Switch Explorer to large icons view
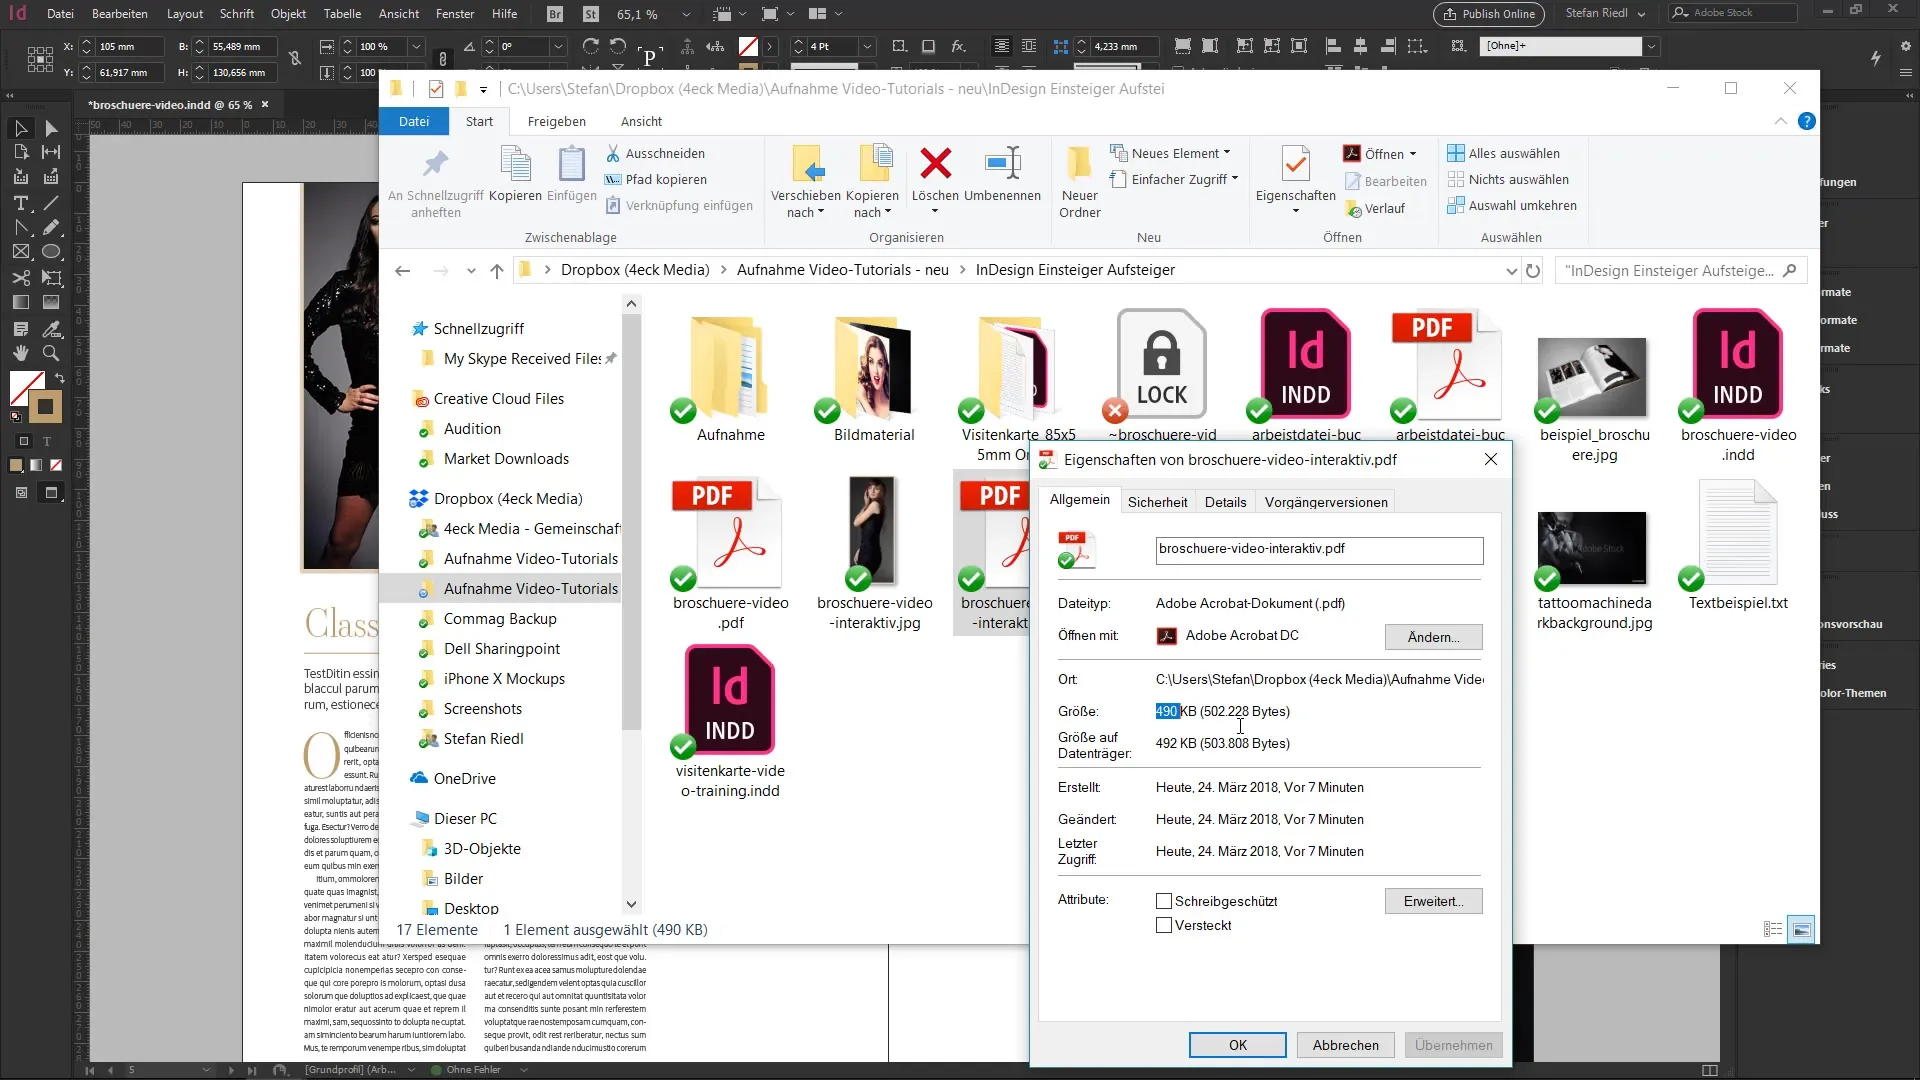1920x1080 pixels. click(x=1801, y=930)
